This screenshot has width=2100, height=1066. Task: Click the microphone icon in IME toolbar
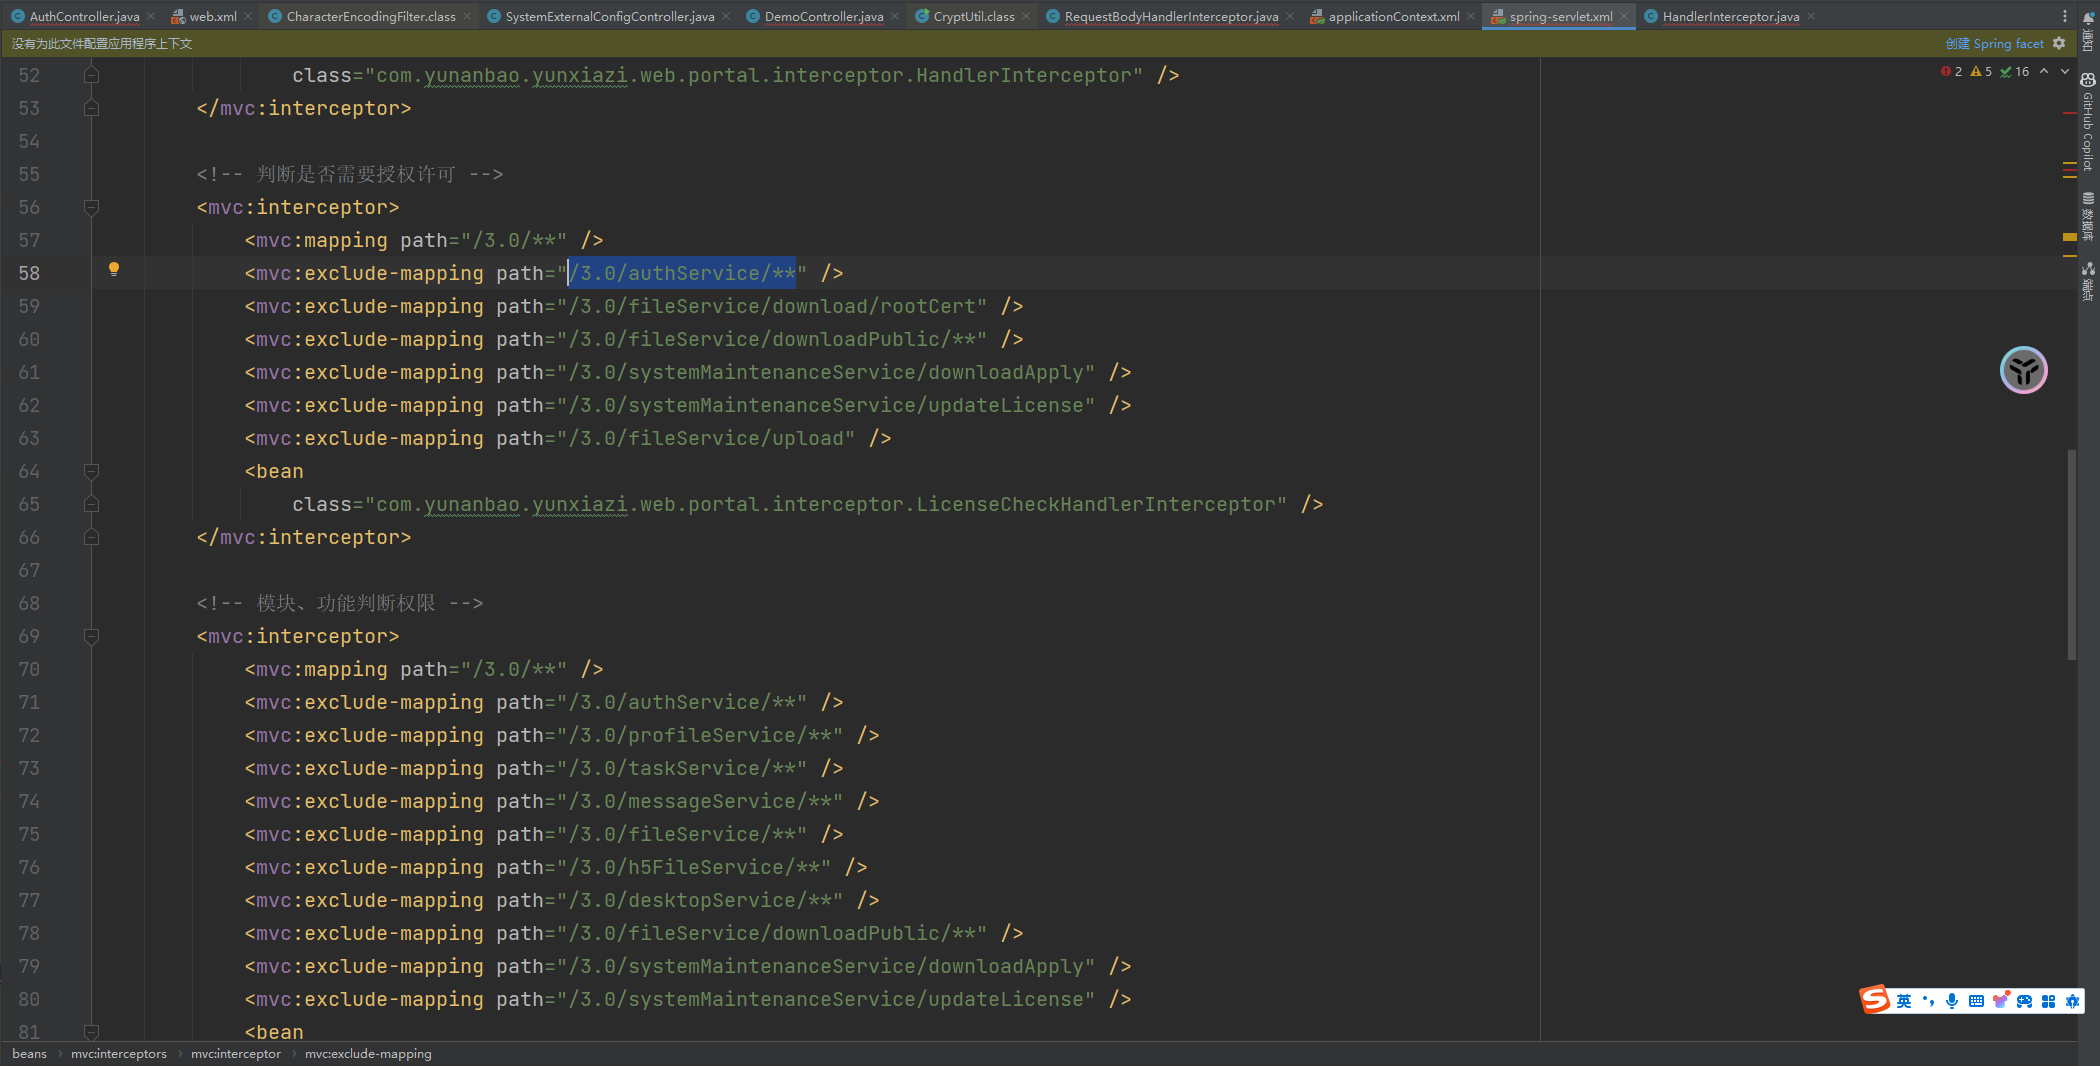tap(1952, 1001)
